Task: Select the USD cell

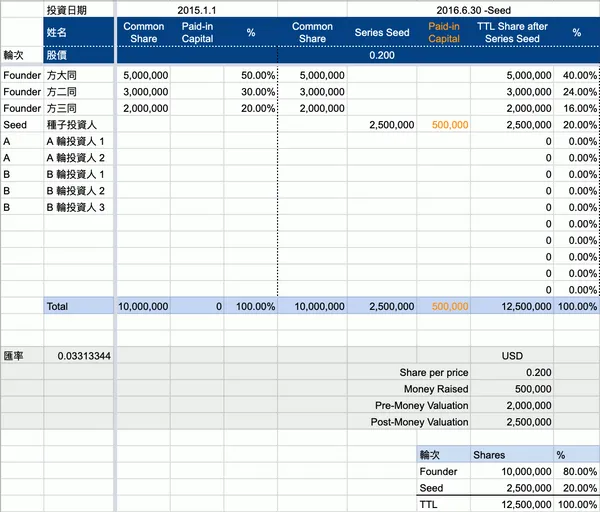Action: tap(512, 356)
